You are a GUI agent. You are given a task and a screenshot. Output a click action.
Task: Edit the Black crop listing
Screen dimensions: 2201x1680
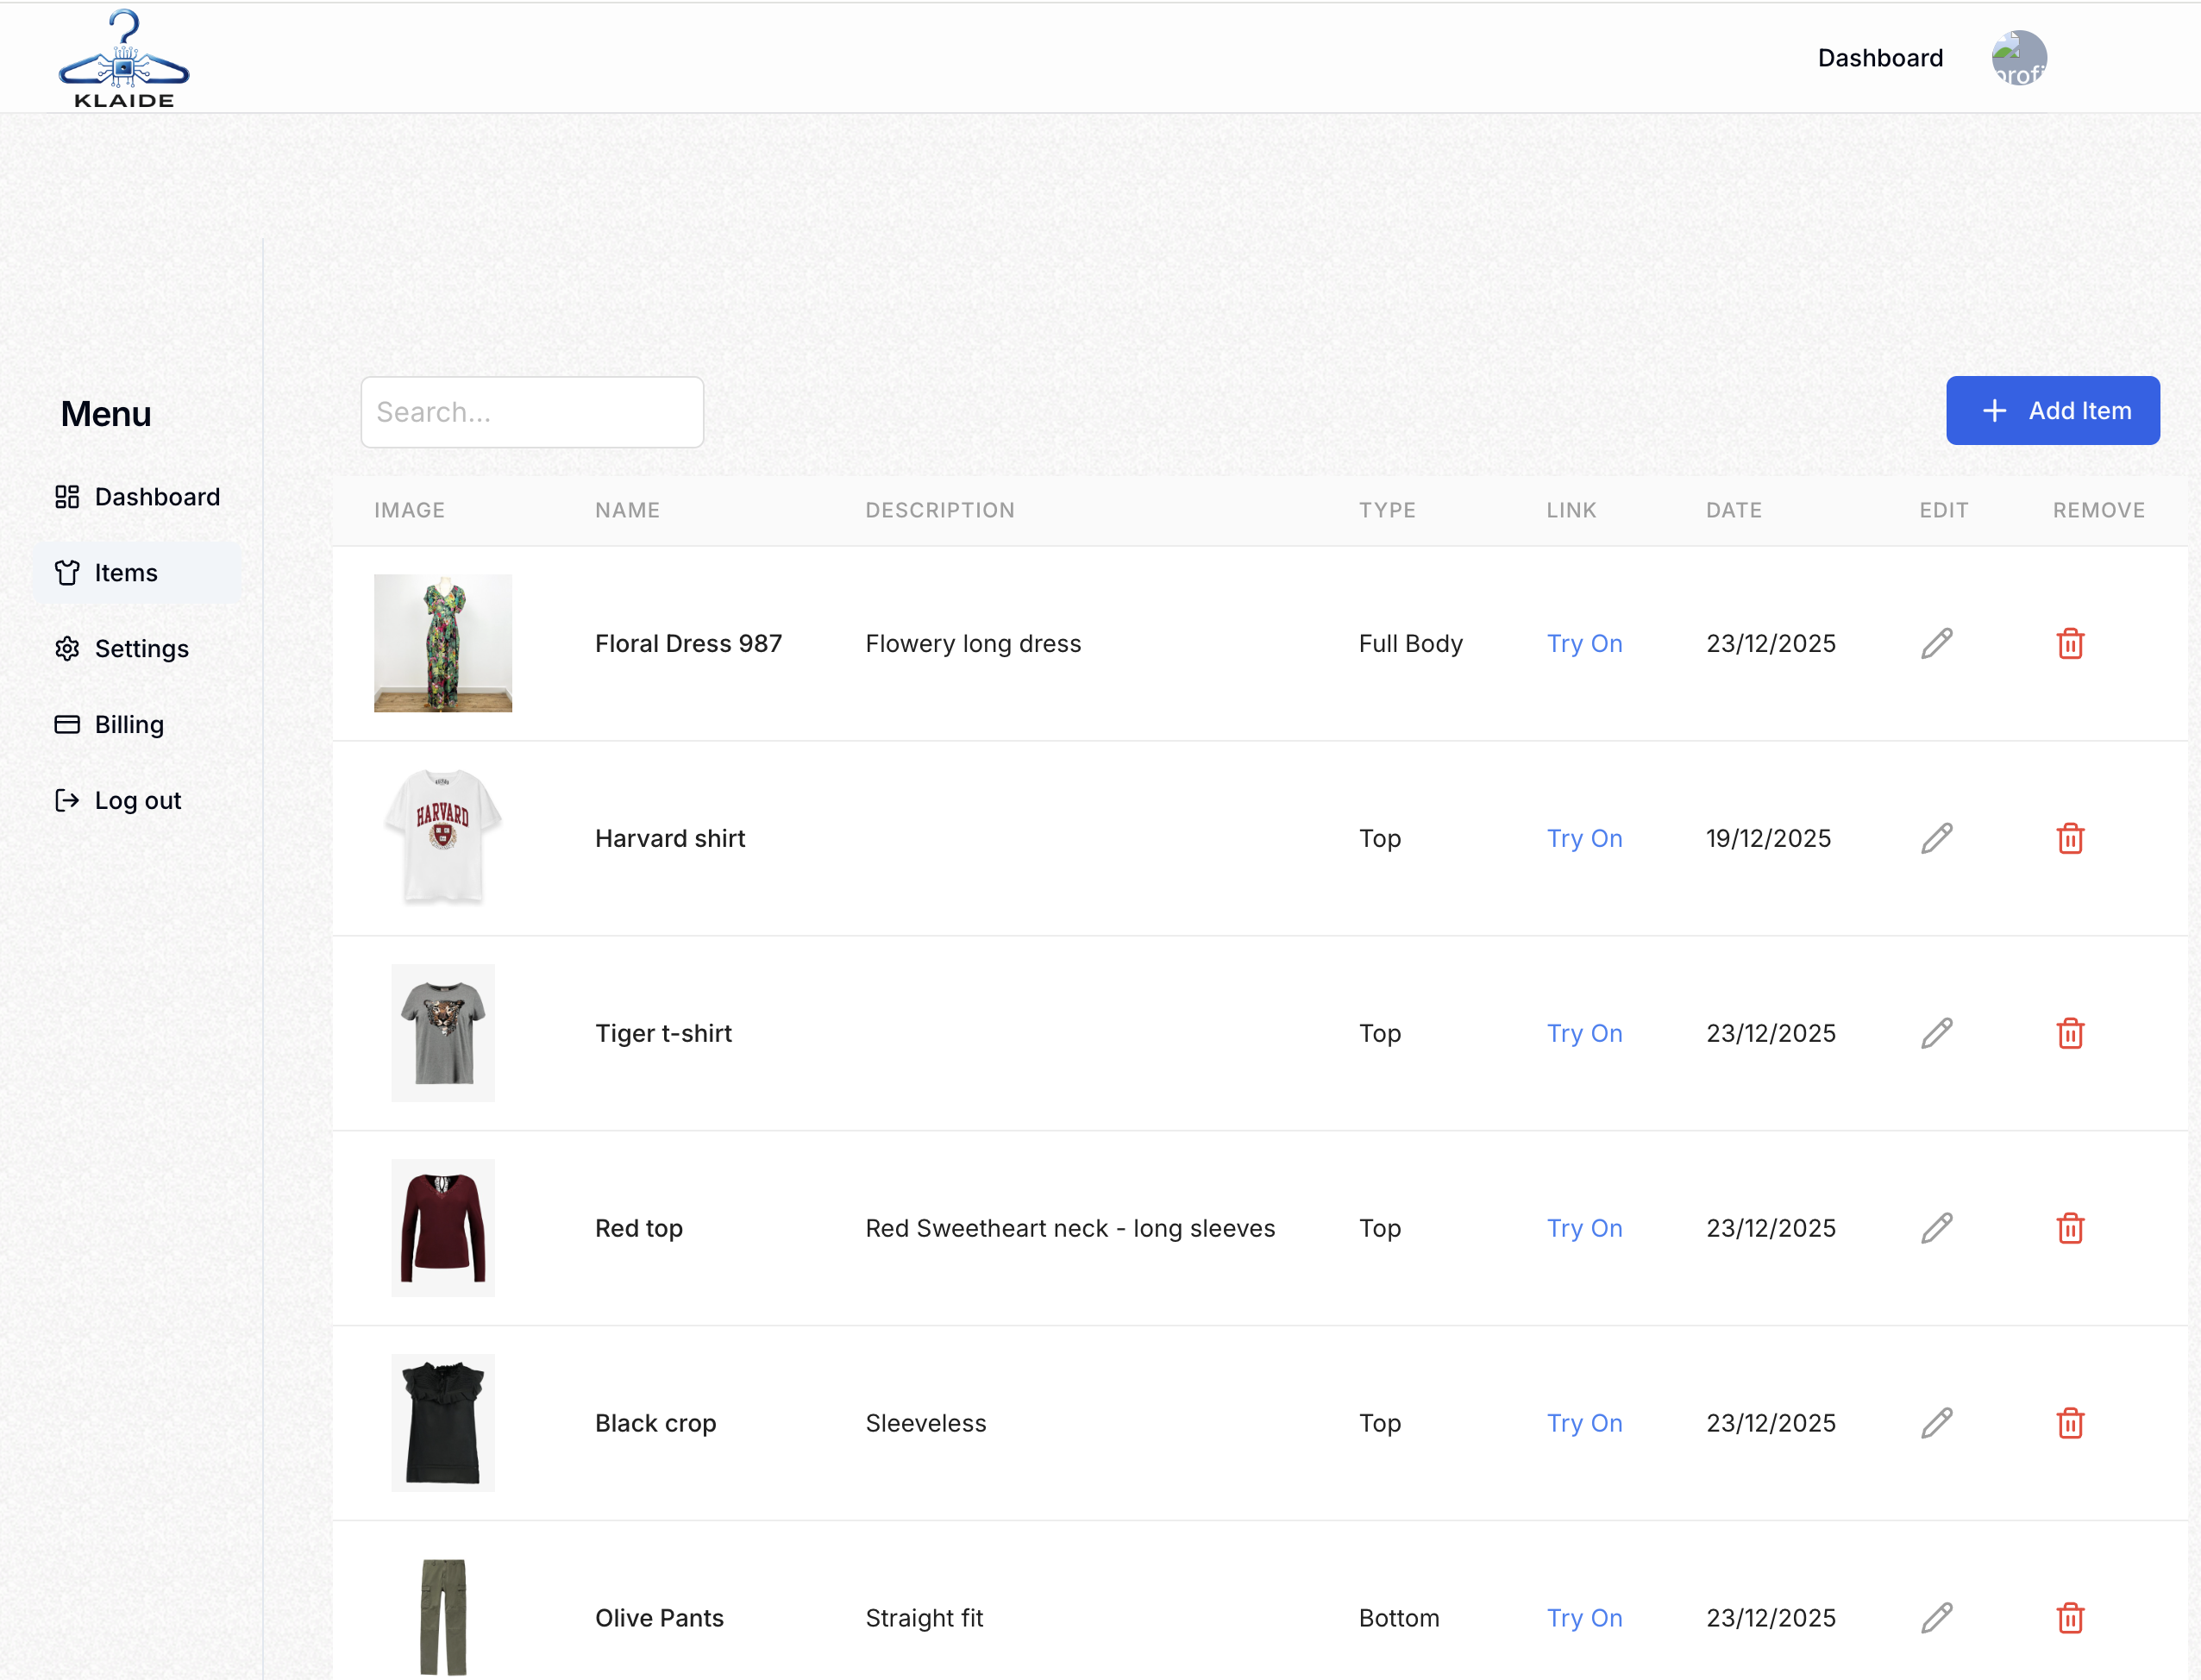coord(1936,1422)
